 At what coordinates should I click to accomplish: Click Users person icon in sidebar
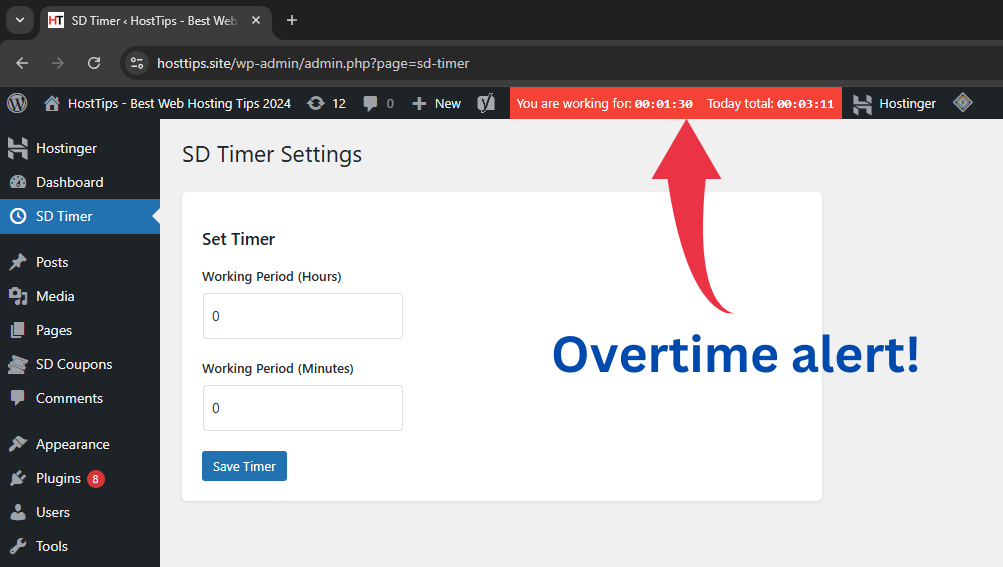click(18, 512)
